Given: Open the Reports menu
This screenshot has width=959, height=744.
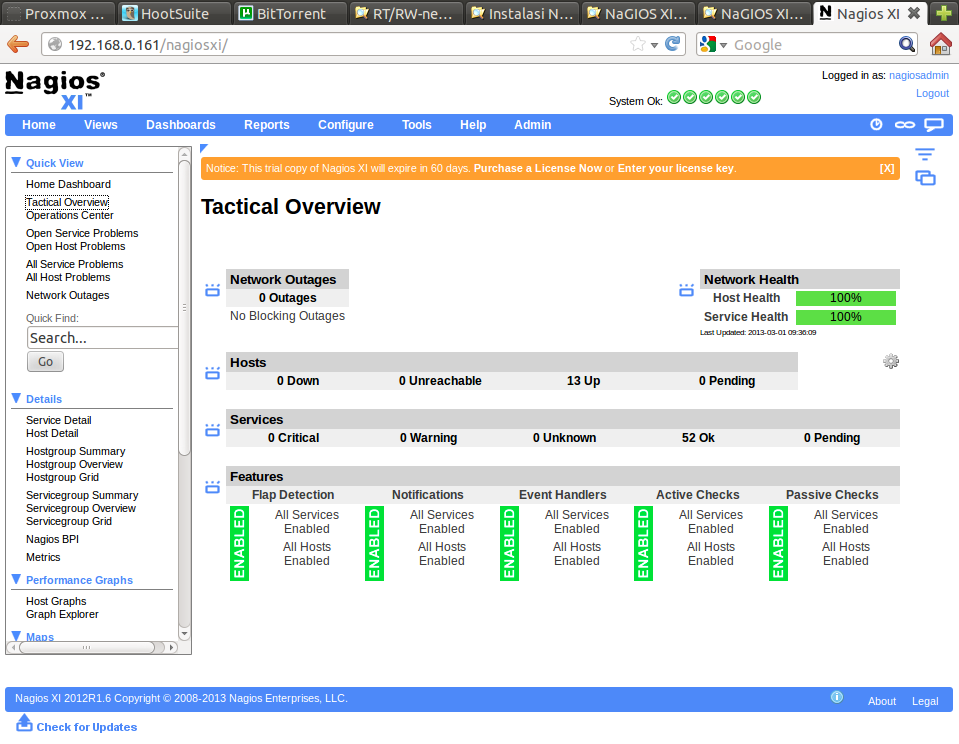Looking at the screenshot, I should click(266, 125).
